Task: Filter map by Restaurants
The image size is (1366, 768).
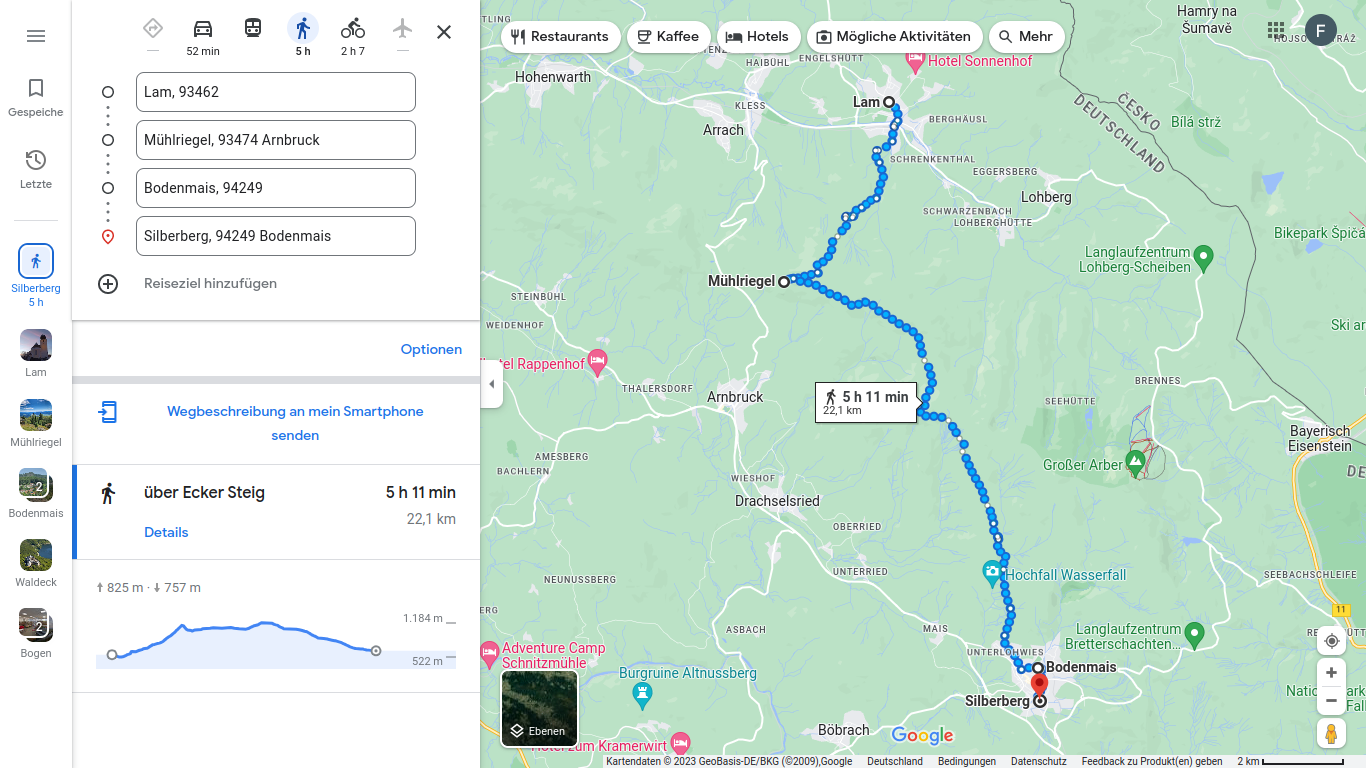Action: pyautogui.click(x=560, y=37)
